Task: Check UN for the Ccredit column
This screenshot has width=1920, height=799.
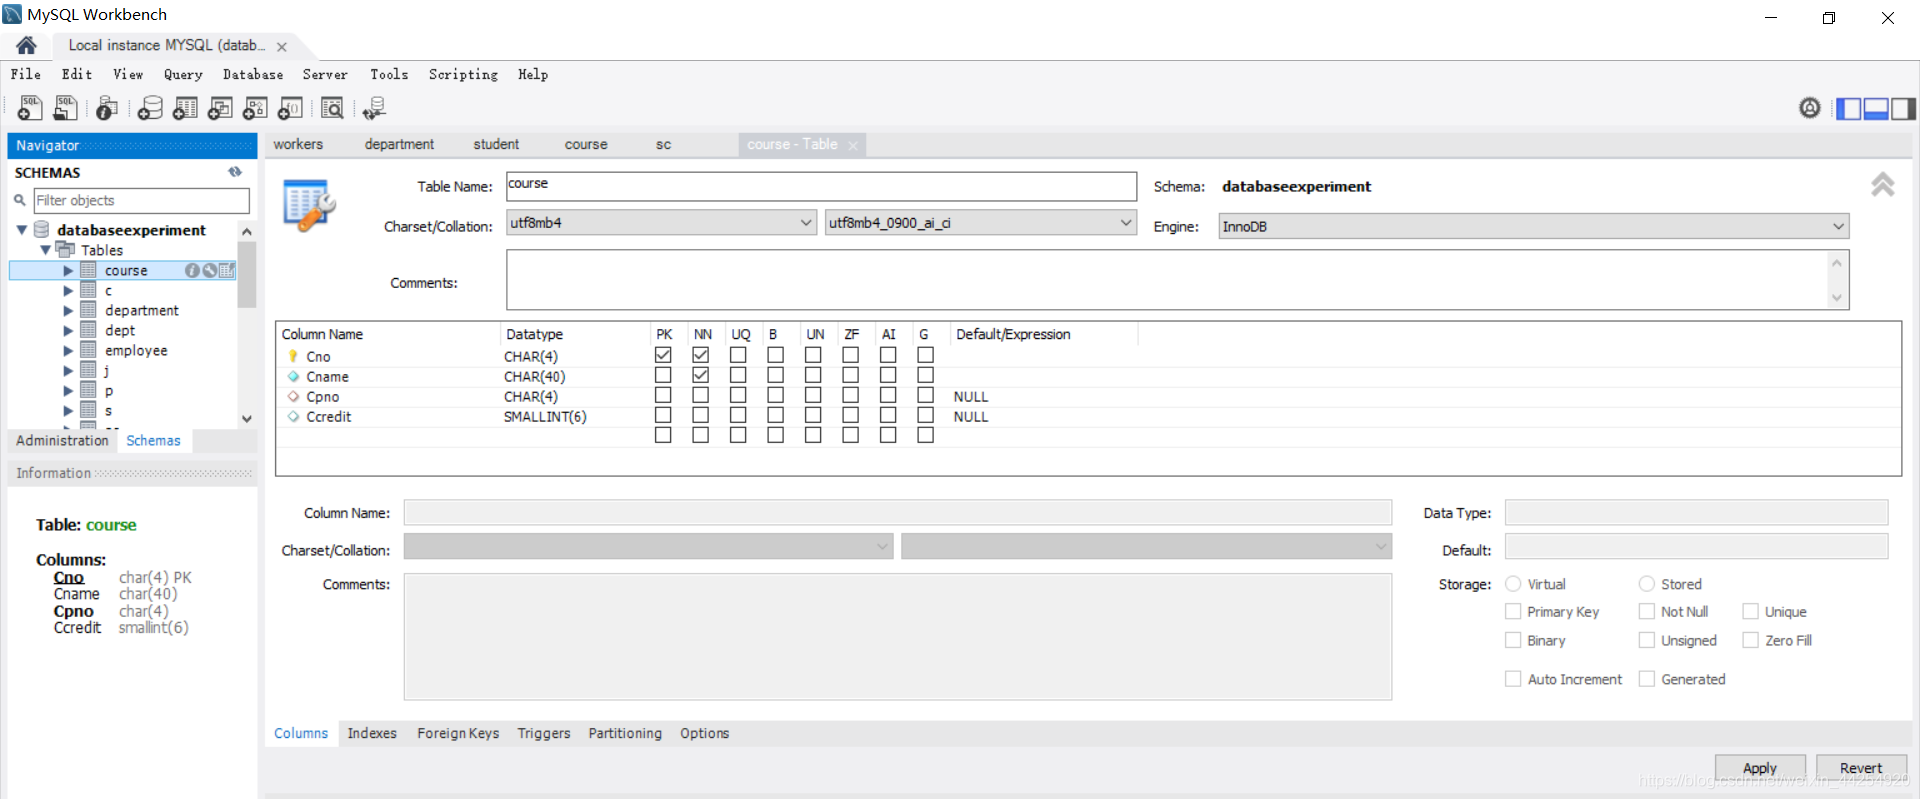Action: tap(813, 415)
